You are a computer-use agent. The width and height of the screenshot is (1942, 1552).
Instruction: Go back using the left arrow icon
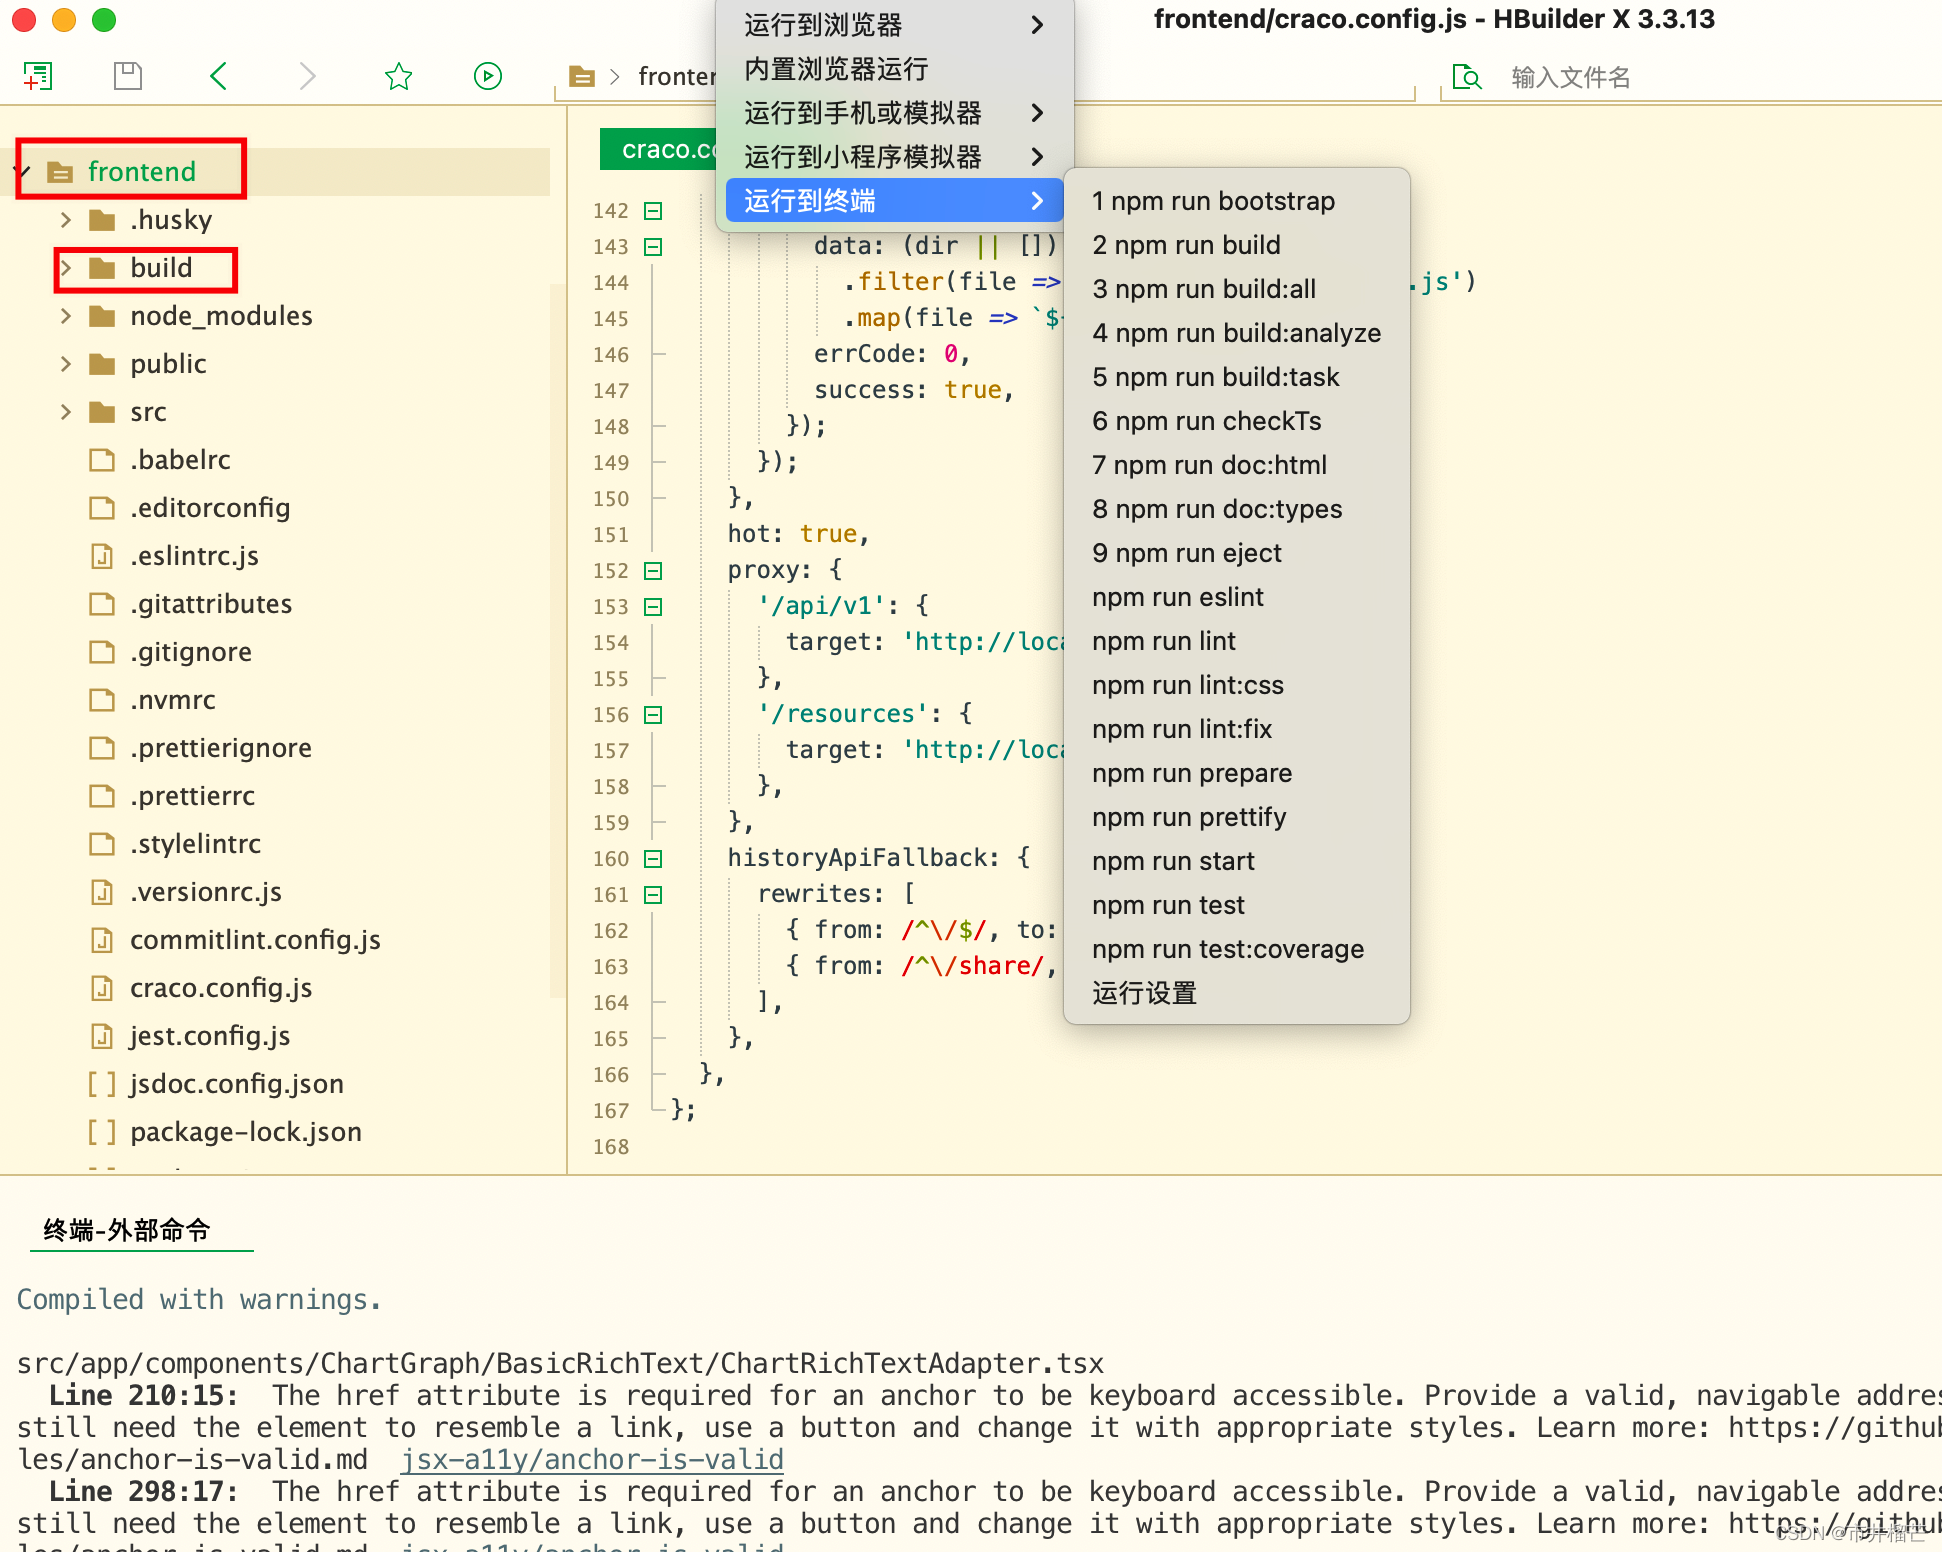coord(219,76)
